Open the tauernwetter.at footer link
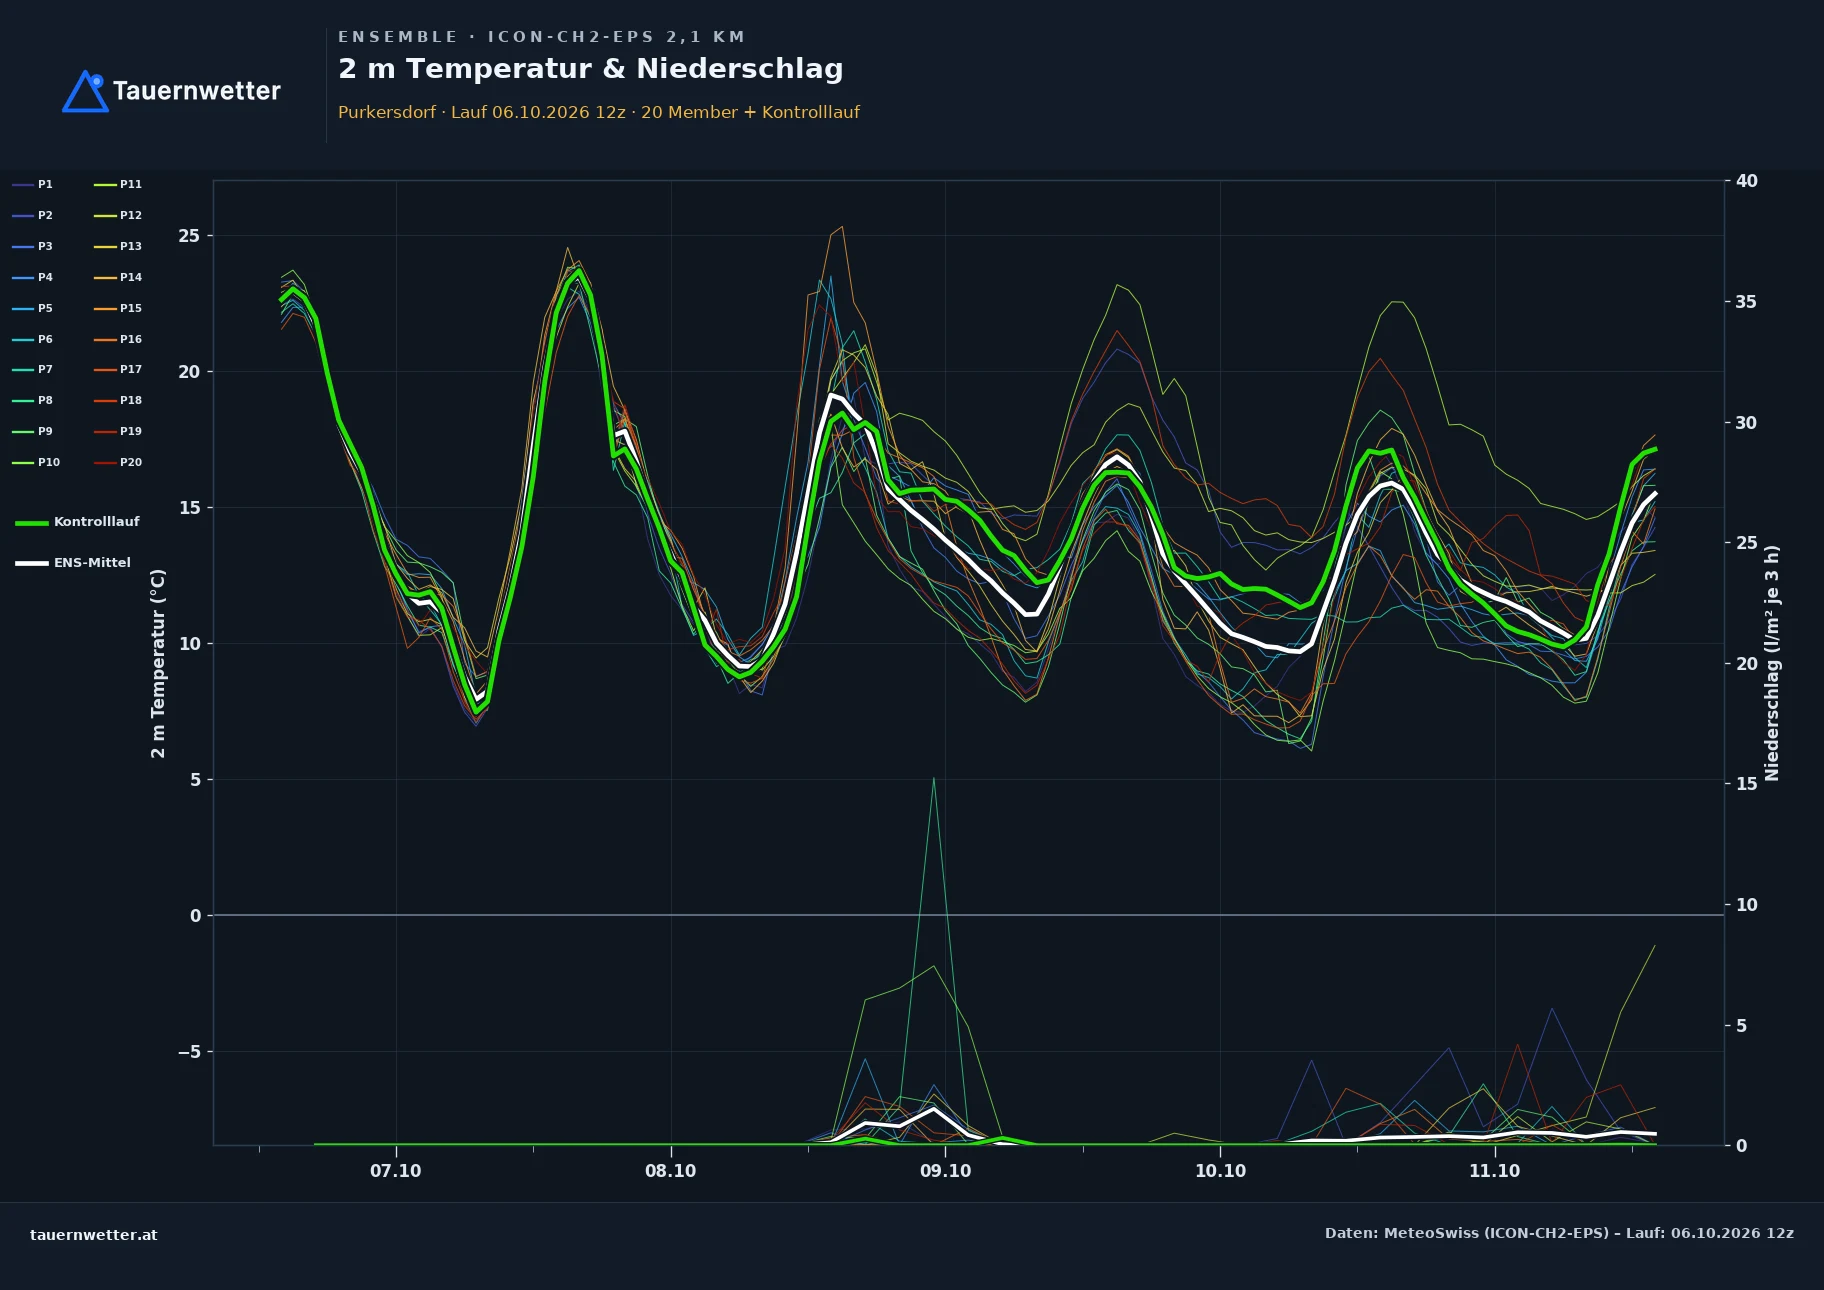1824x1290 pixels. coord(94,1235)
